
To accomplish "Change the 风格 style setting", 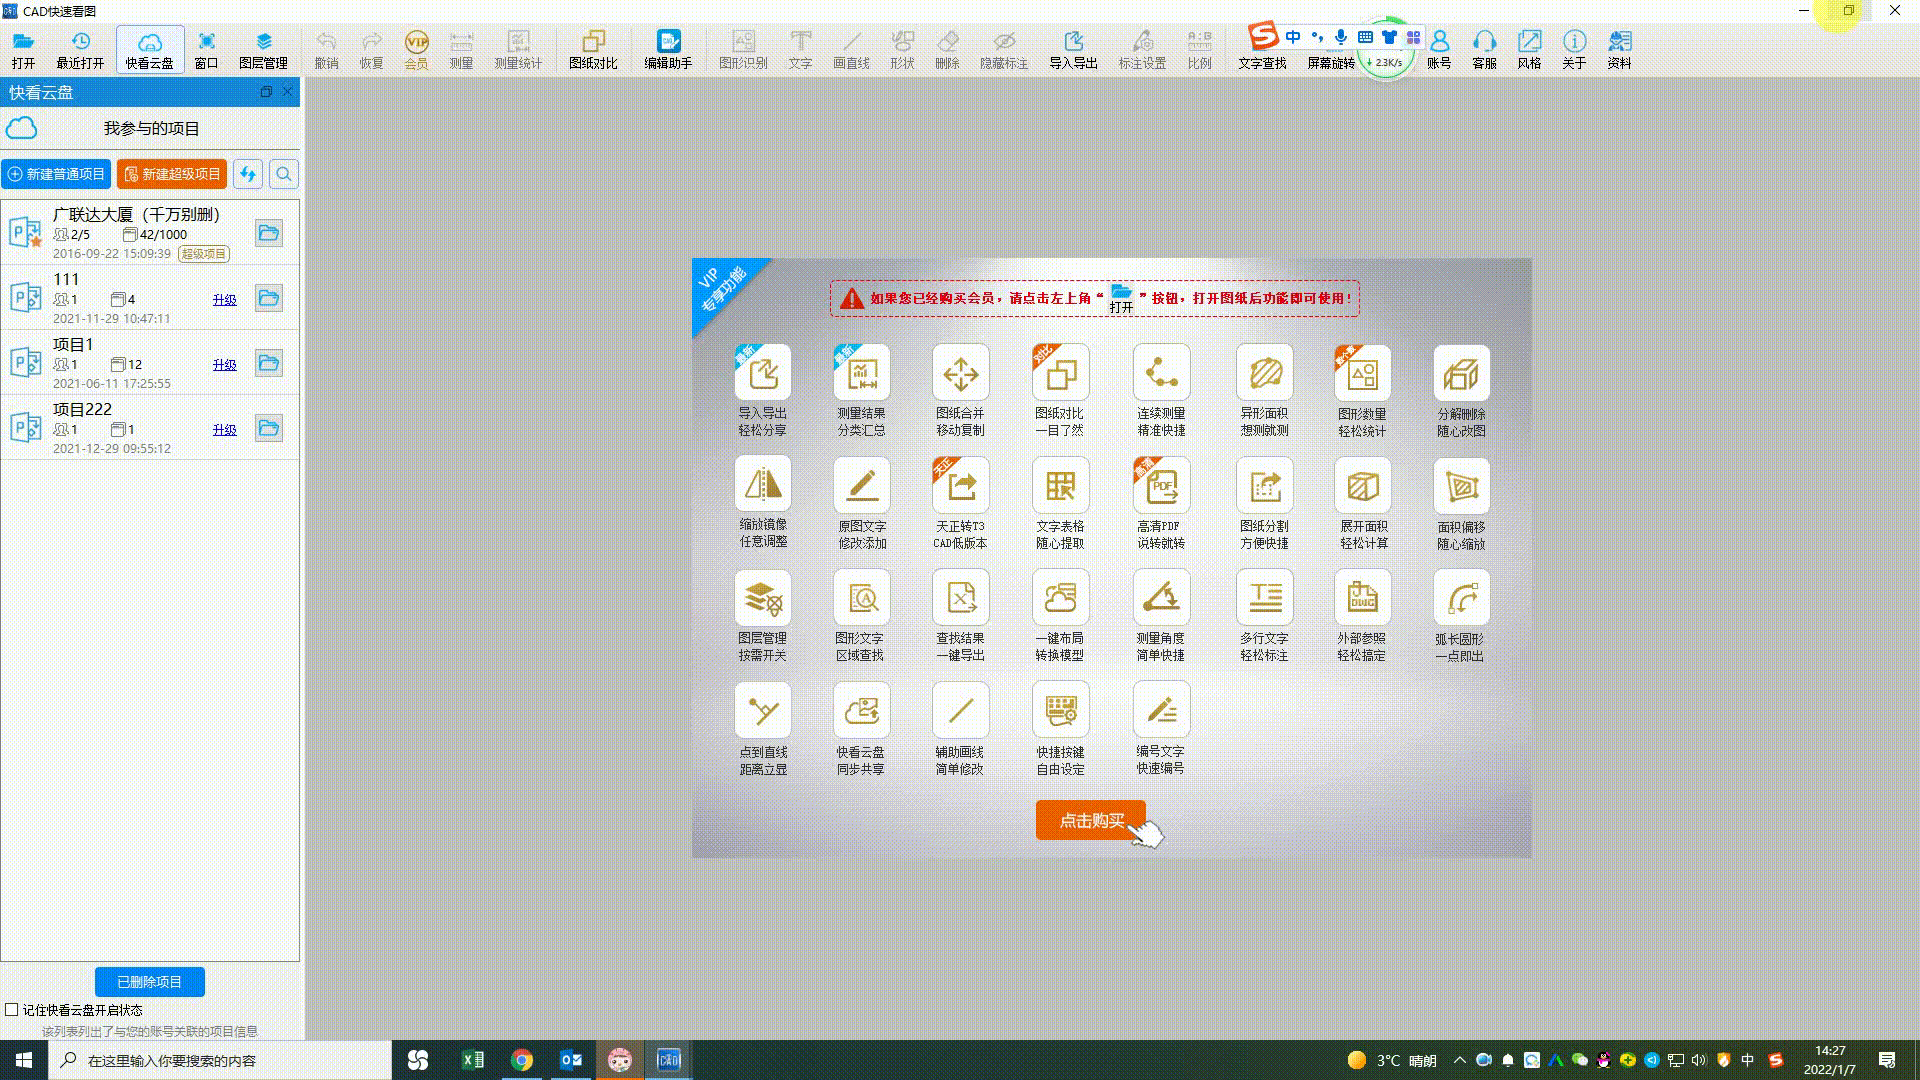I will coord(1529,49).
